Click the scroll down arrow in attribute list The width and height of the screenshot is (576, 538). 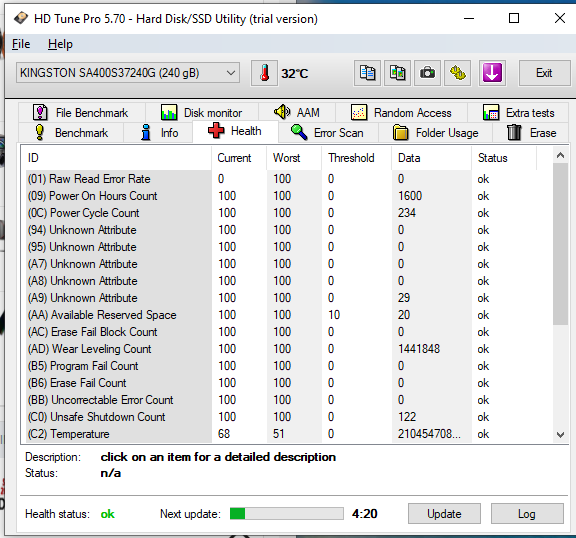[x=560, y=435]
